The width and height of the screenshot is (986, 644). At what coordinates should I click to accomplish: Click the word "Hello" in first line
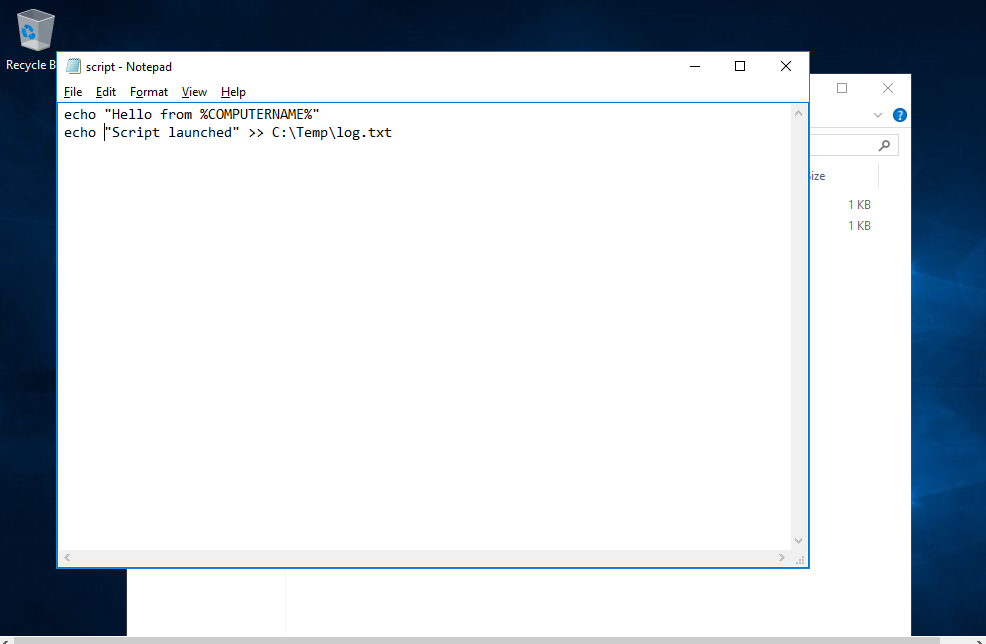tap(131, 114)
